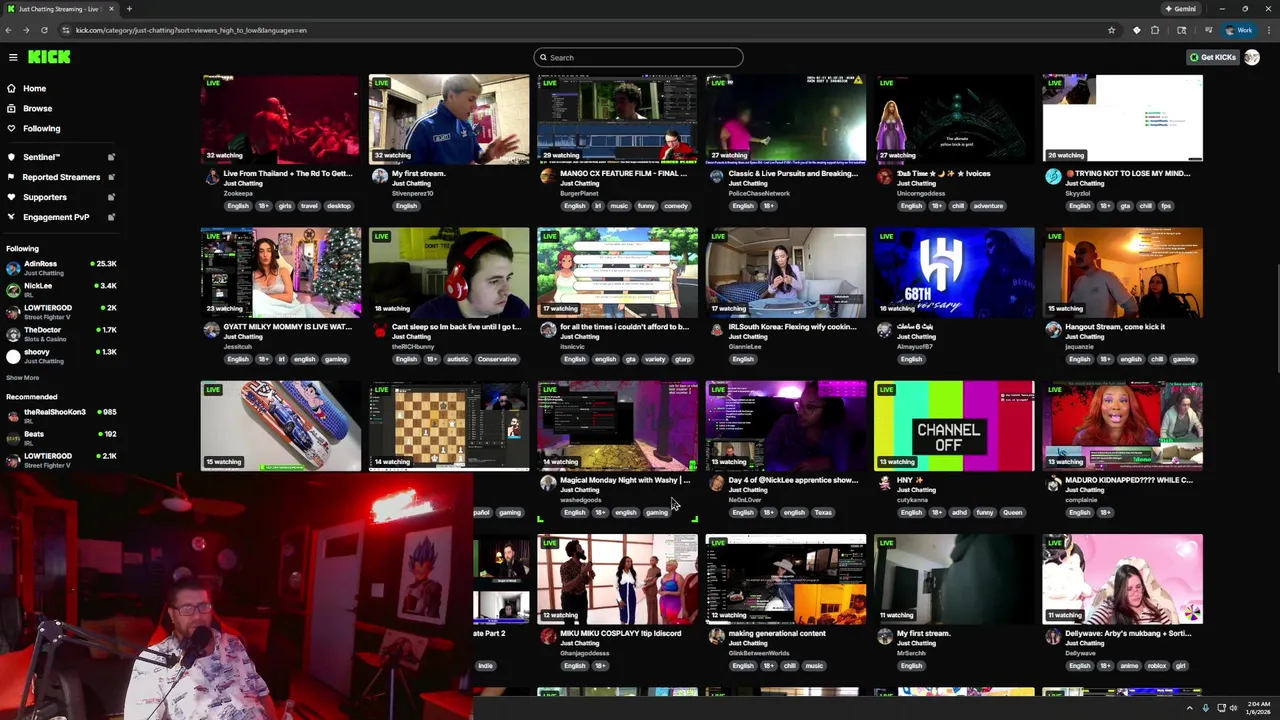Go to Home in the sidebar
This screenshot has height=720, width=1280.
click(34, 88)
